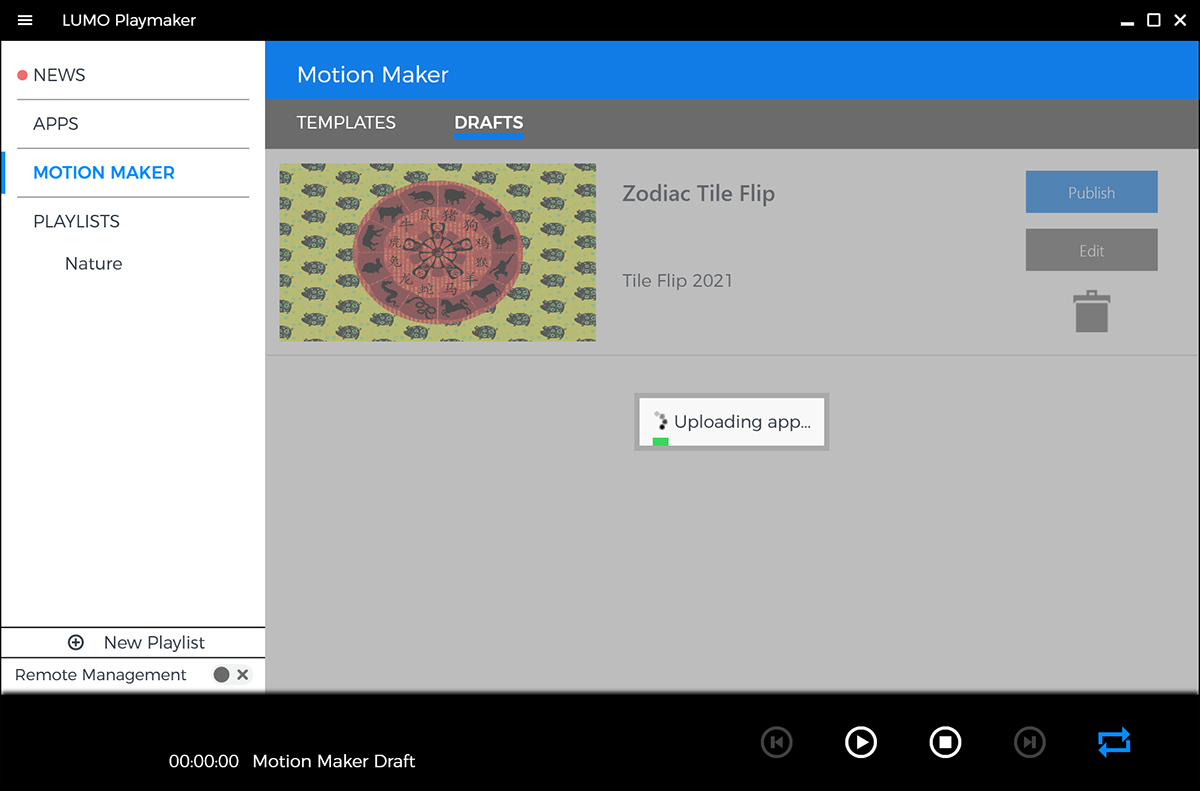Switch to the DRAFTS tab
The width and height of the screenshot is (1200, 791).
pyautogui.click(x=488, y=122)
